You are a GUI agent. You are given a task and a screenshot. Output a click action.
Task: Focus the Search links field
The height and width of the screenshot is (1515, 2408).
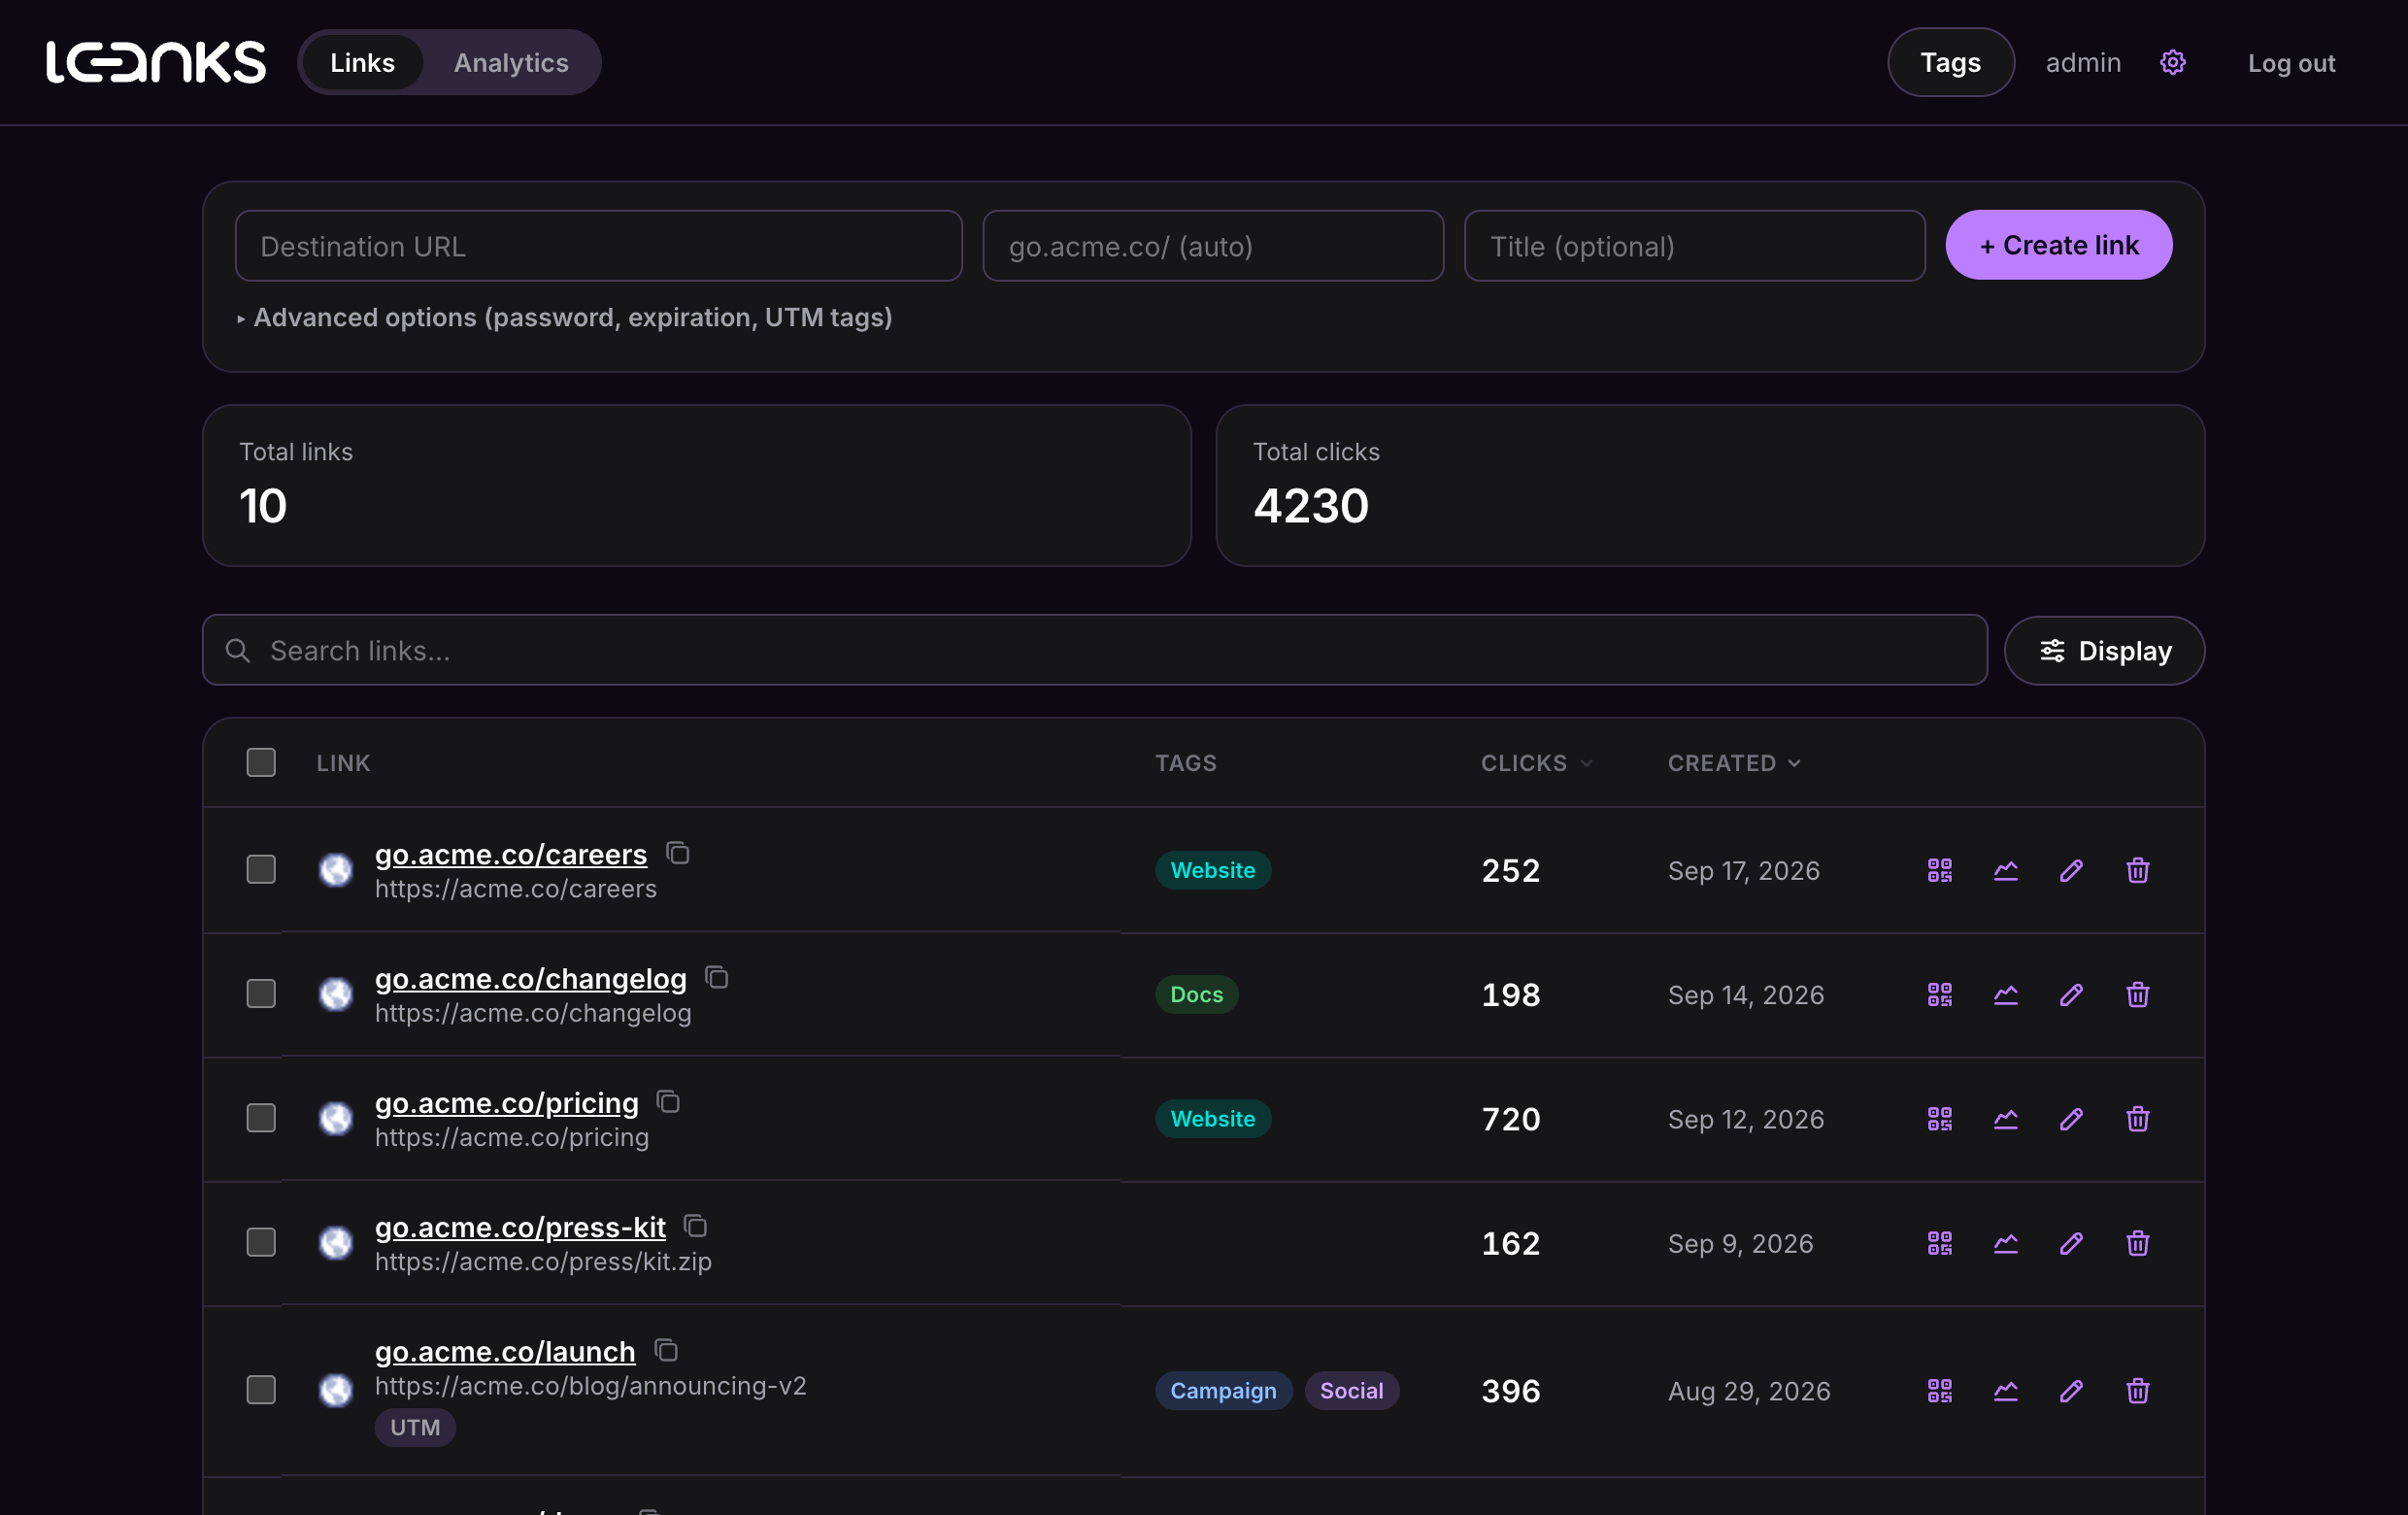pos(1094,651)
